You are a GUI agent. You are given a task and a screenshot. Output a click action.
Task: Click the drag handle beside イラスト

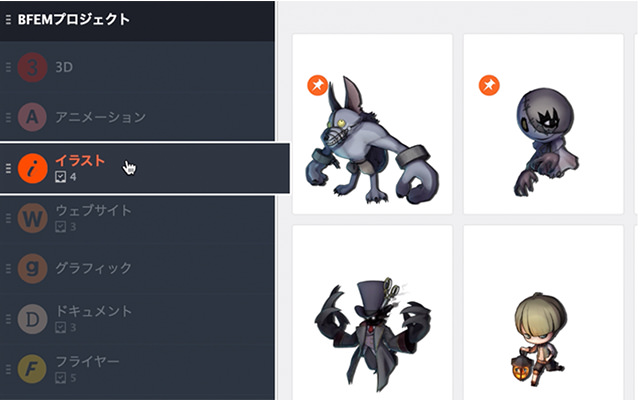pos(8,168)
